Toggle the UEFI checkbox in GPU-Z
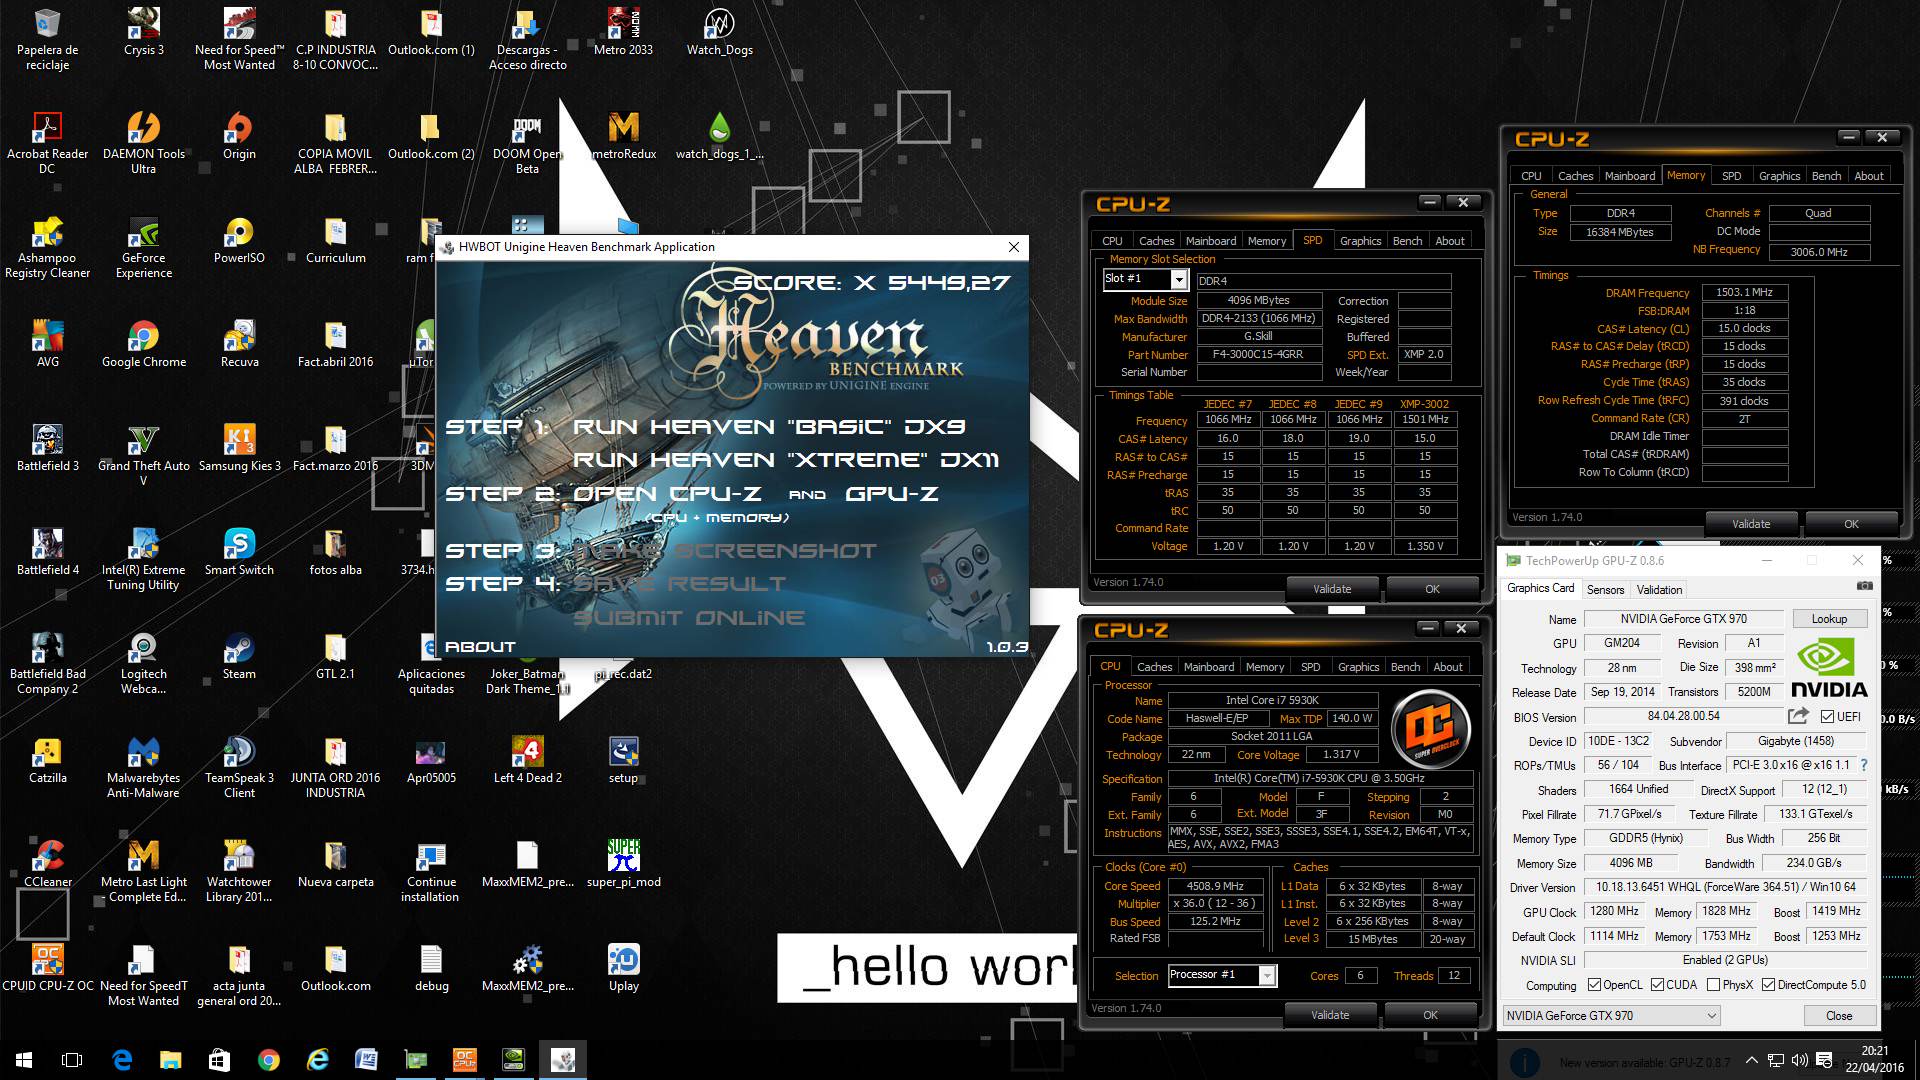This screenshot has height=1080, width=1920. tap(1828, 716)
